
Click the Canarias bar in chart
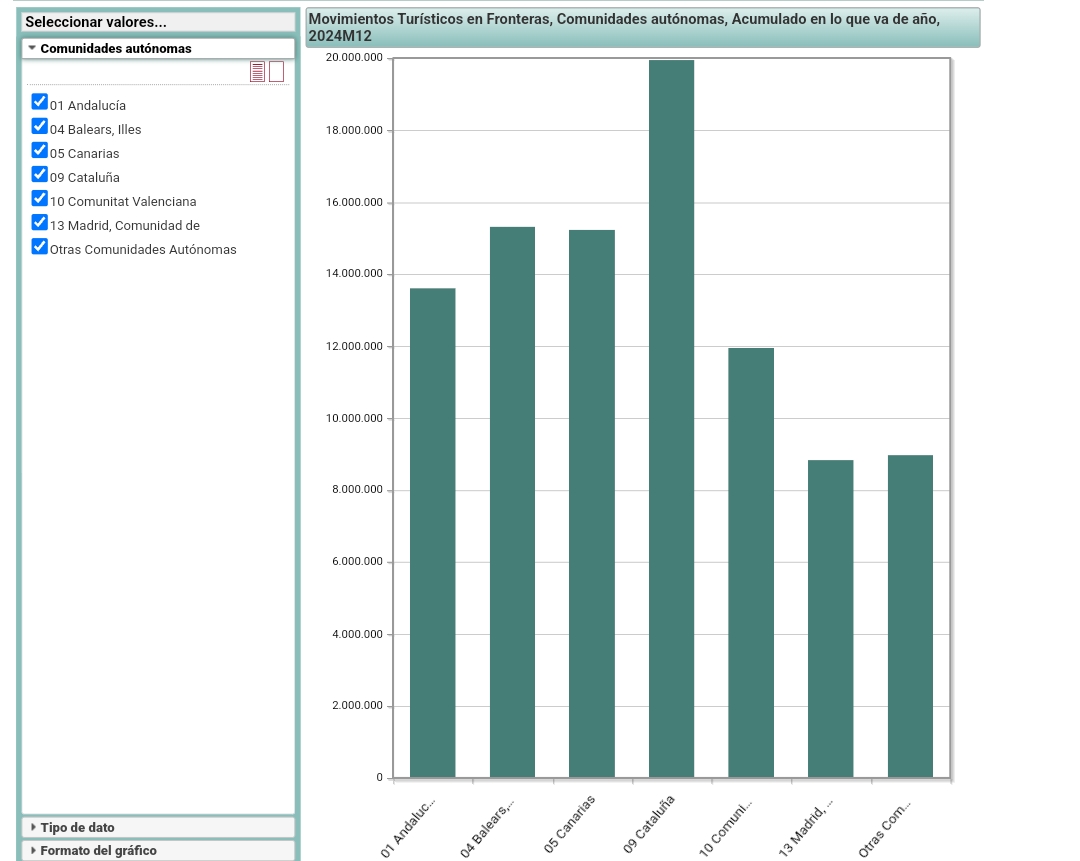(x=591, y=504)
